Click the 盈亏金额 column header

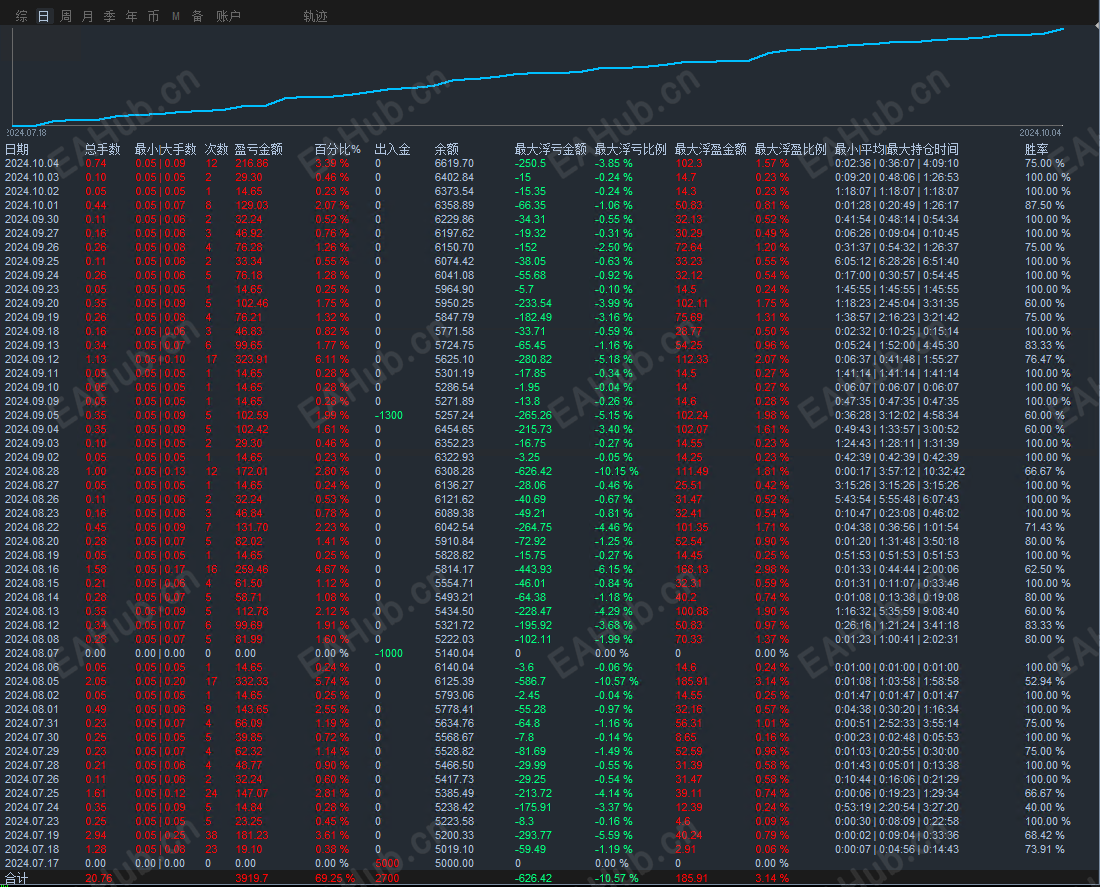(x=258, y=149)
